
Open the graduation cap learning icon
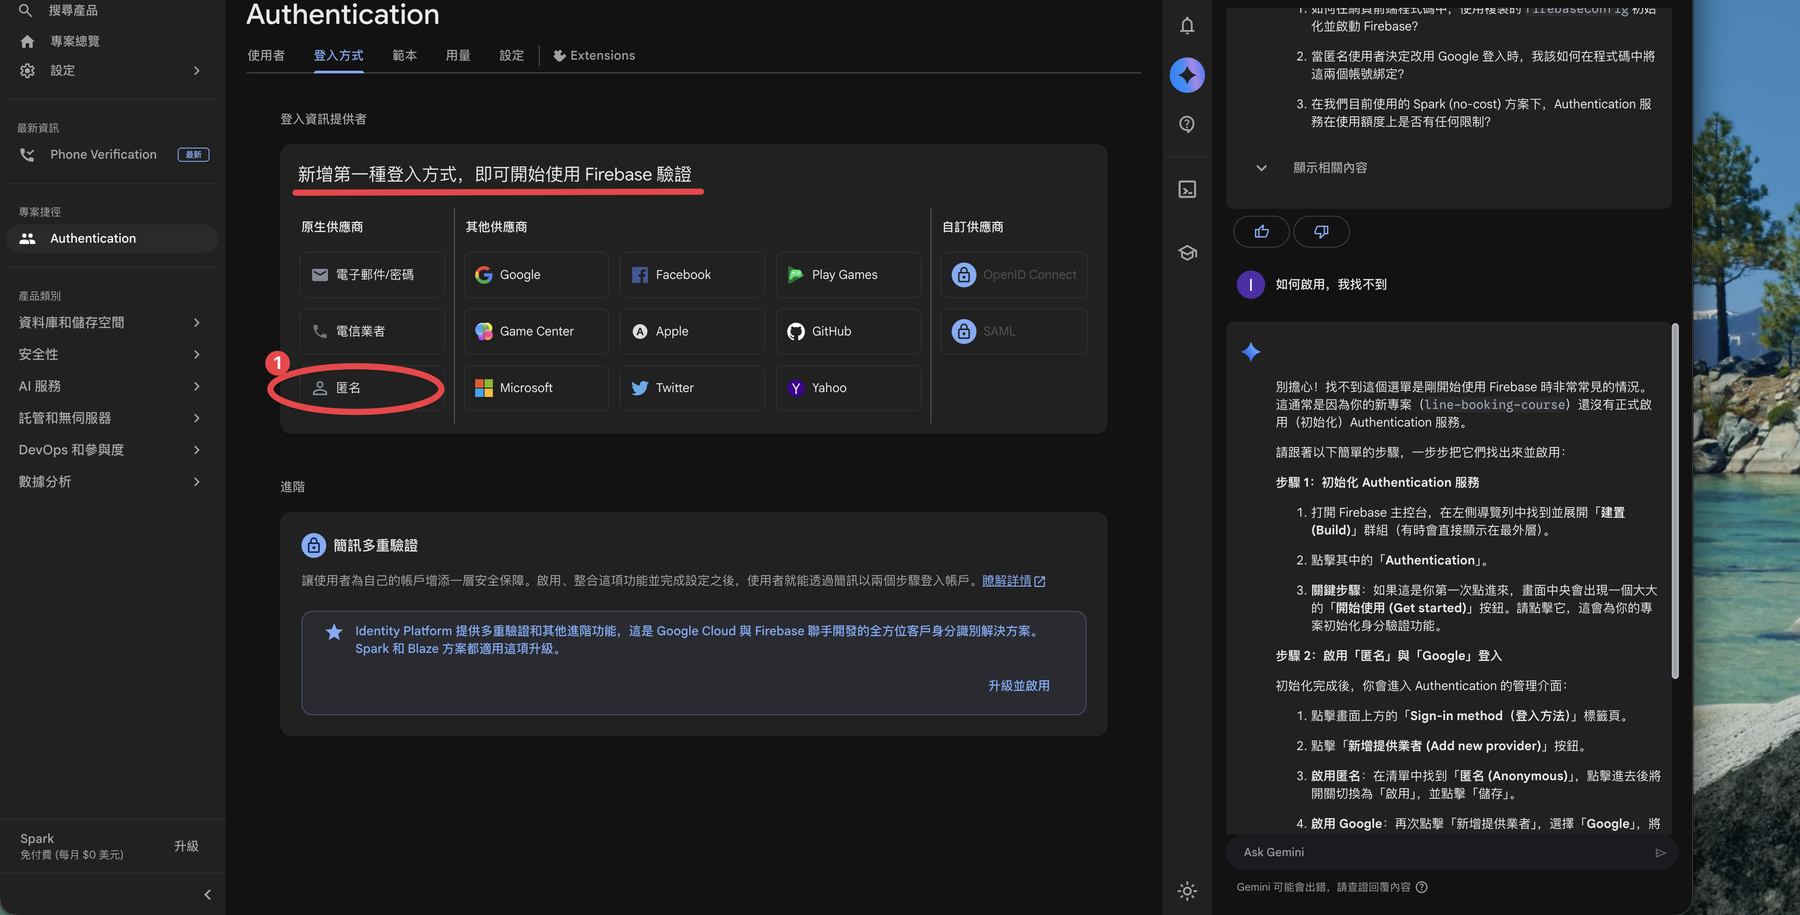click(1187, 253)
